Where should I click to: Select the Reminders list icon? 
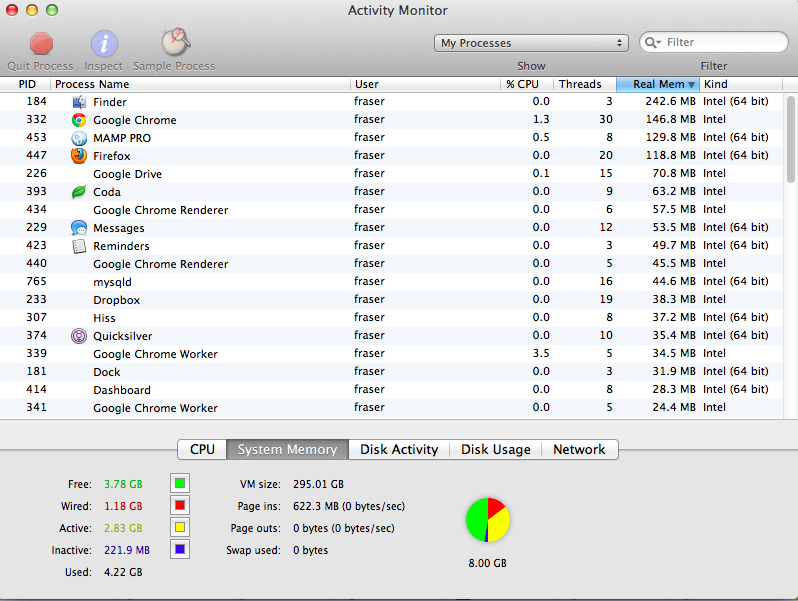coord(79,246)
